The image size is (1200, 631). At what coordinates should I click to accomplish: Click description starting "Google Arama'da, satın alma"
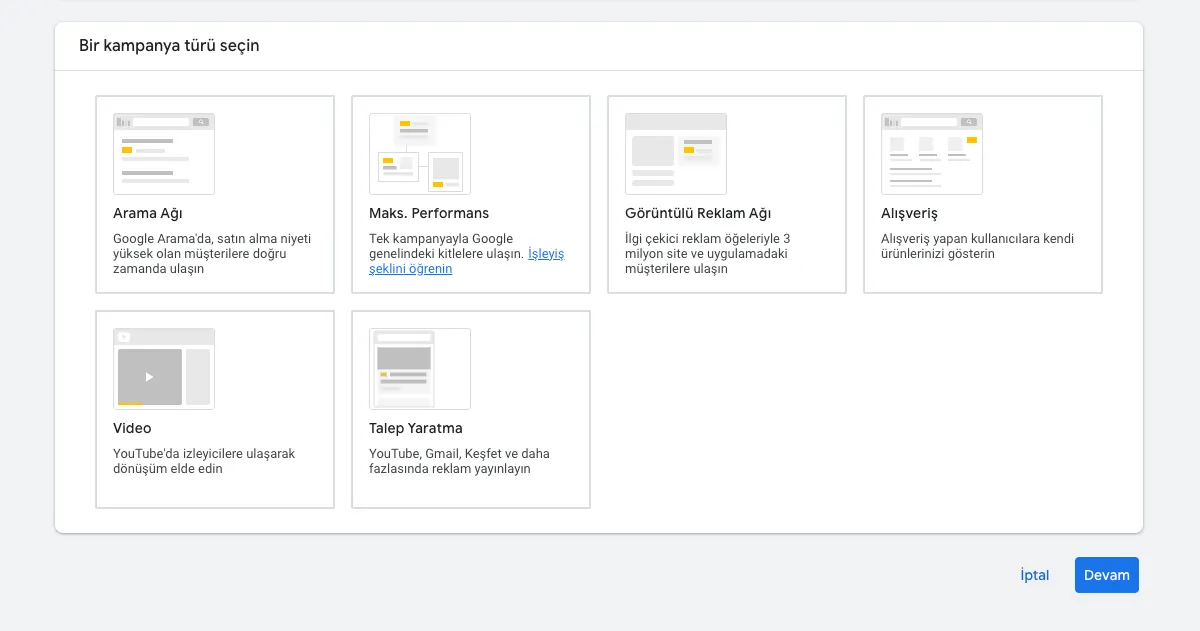212,254
